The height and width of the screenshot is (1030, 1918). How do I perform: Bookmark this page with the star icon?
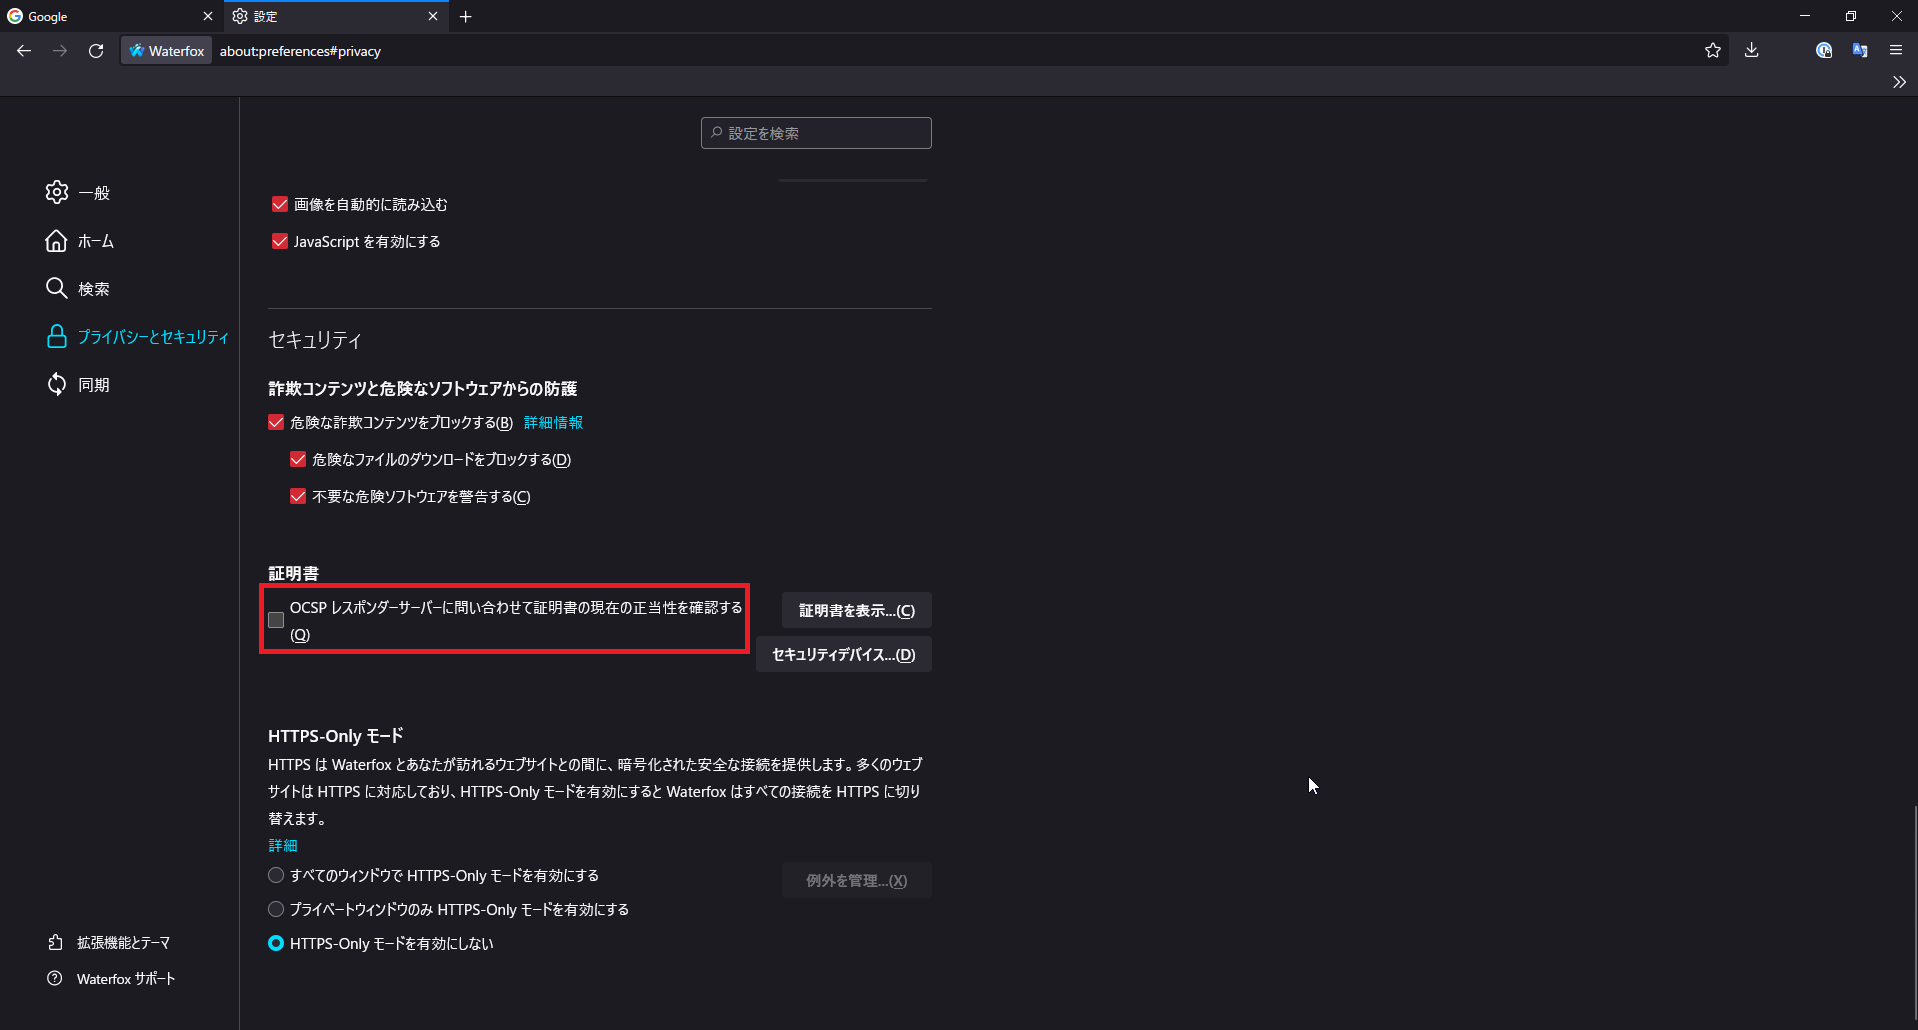[x=1713, y=51]
